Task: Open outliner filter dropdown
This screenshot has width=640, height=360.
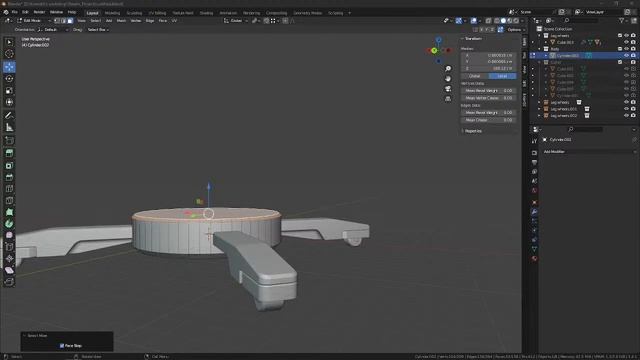Action: pos(623,20)
